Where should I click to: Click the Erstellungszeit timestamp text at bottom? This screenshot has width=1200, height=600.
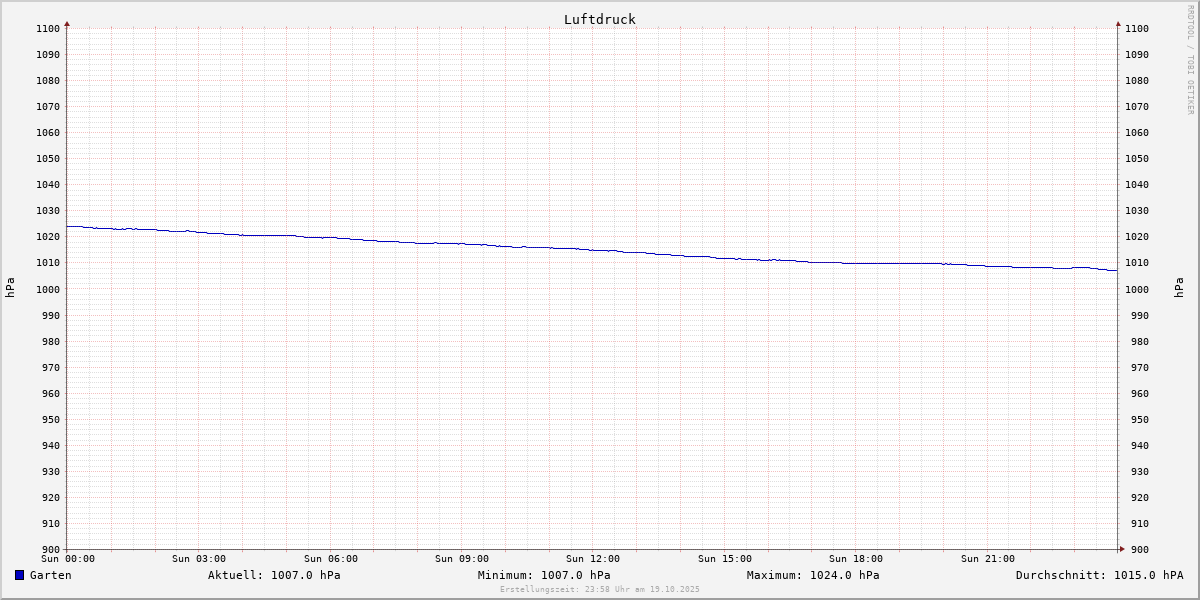click(600, 589)
